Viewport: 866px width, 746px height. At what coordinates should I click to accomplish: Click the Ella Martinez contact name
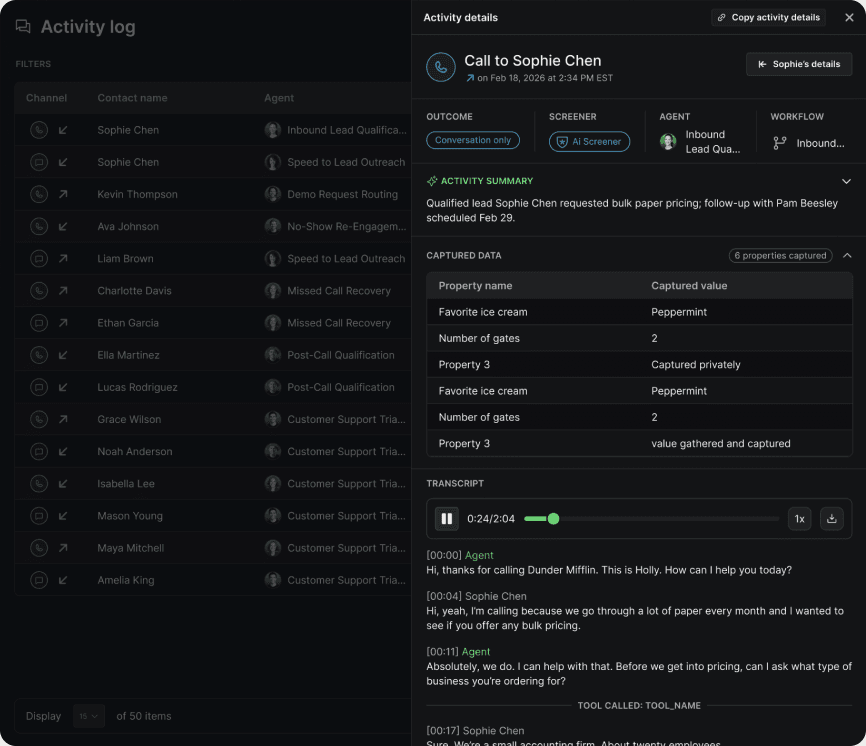pyautogui.click(x=128, y=355)
